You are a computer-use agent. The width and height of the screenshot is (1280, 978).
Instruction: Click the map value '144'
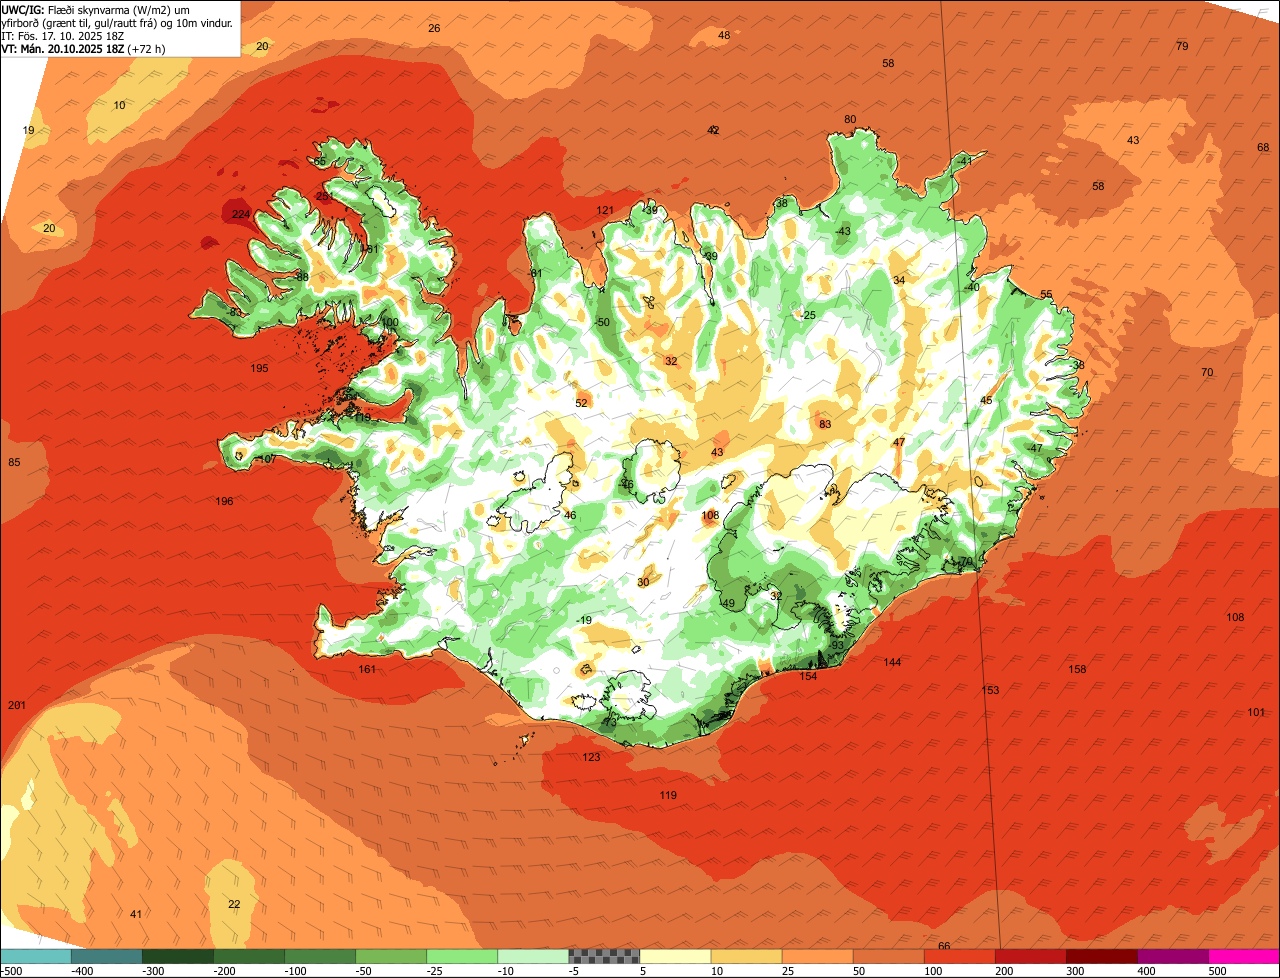pyautogui.click(x=892, y=662)
